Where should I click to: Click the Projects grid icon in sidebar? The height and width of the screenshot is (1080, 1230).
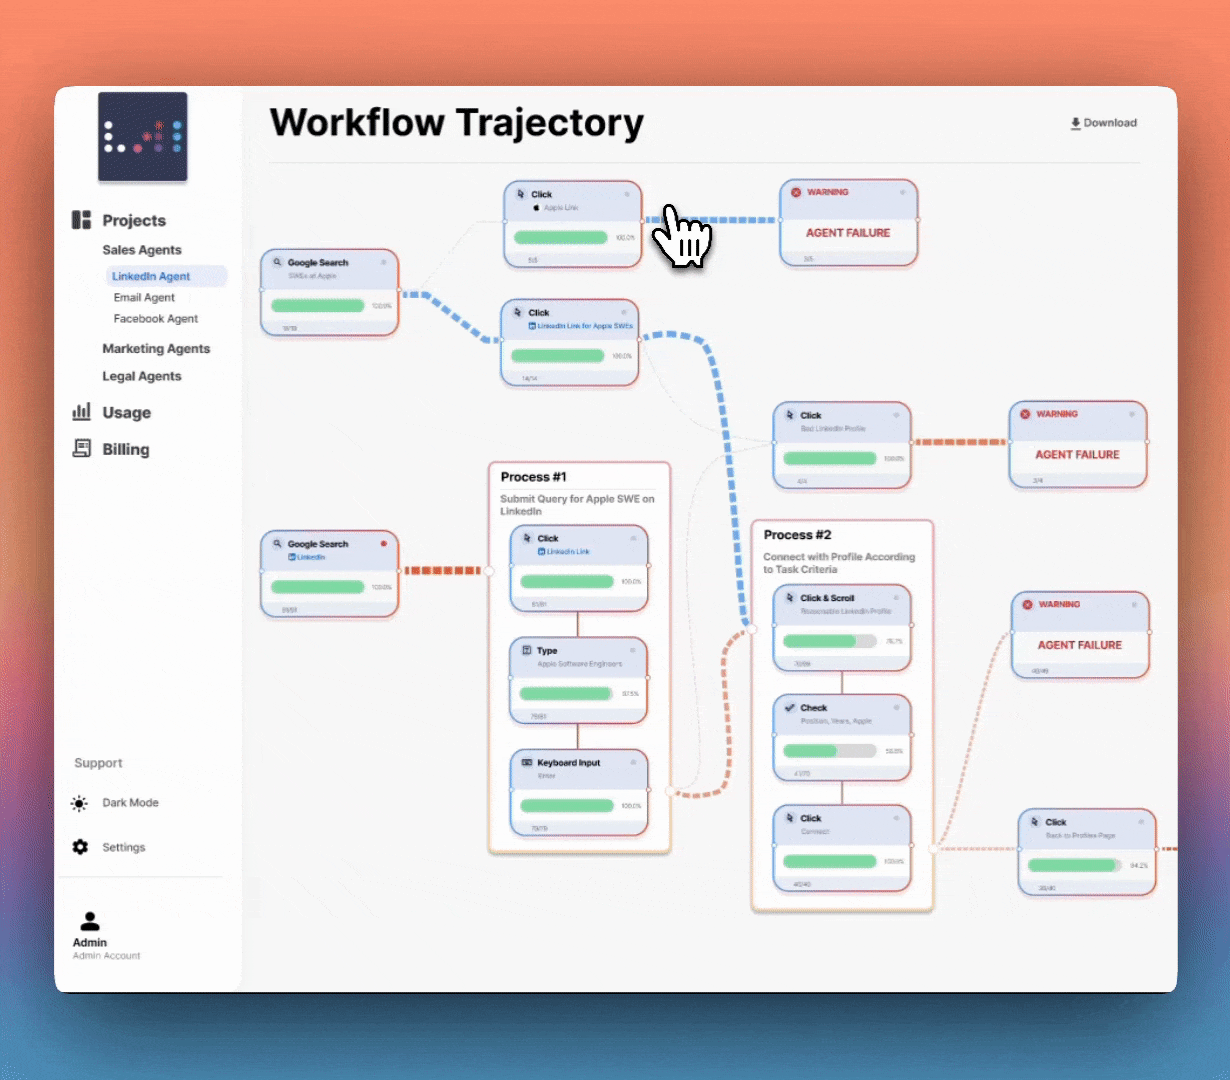81,220
